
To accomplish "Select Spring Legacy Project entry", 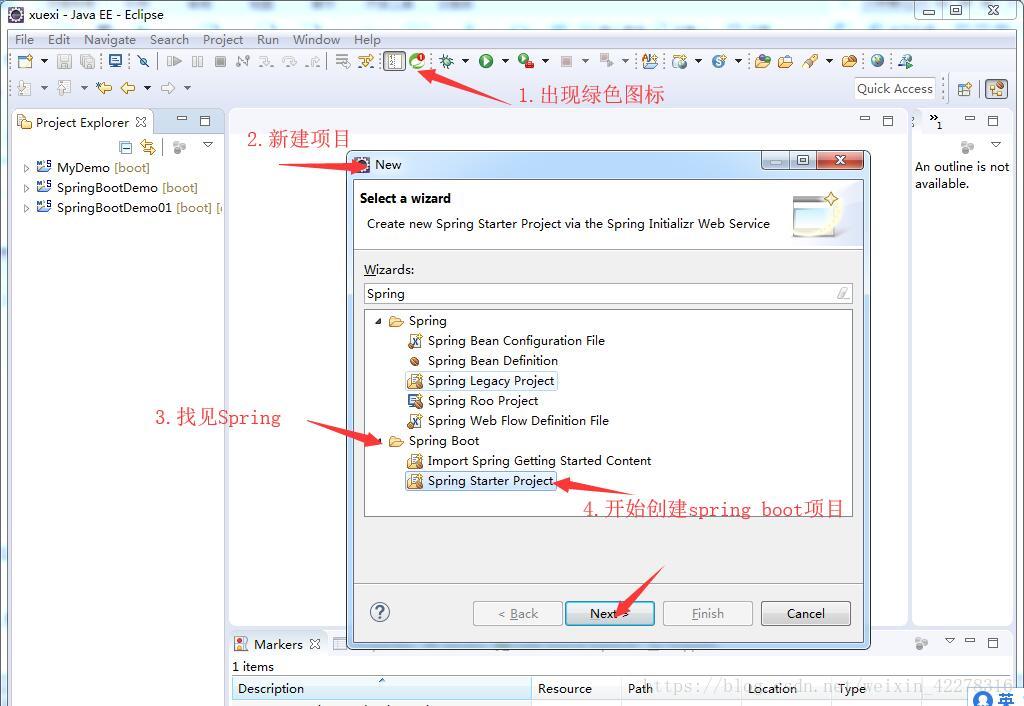I will click(481, 381).
